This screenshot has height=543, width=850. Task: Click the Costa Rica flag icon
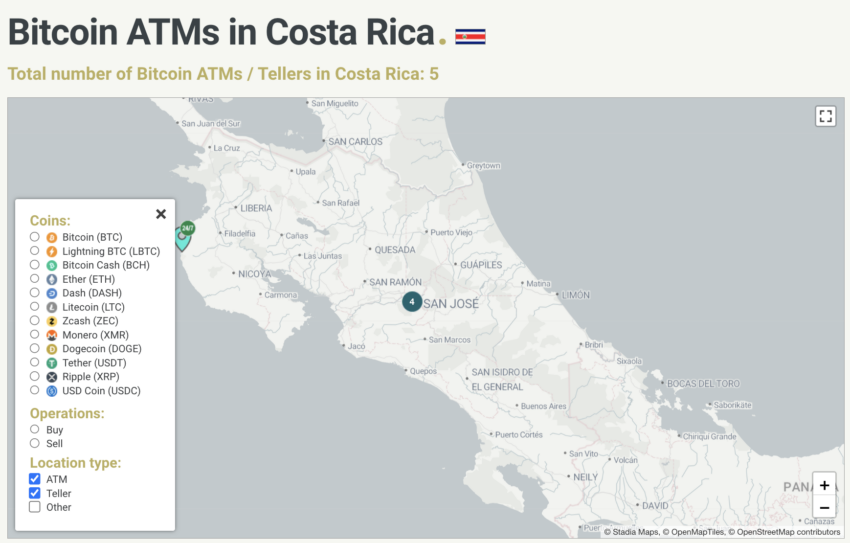470,36
